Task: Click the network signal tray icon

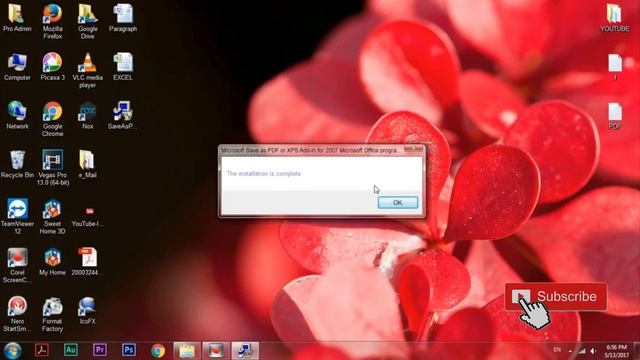Action: point(582,351)
